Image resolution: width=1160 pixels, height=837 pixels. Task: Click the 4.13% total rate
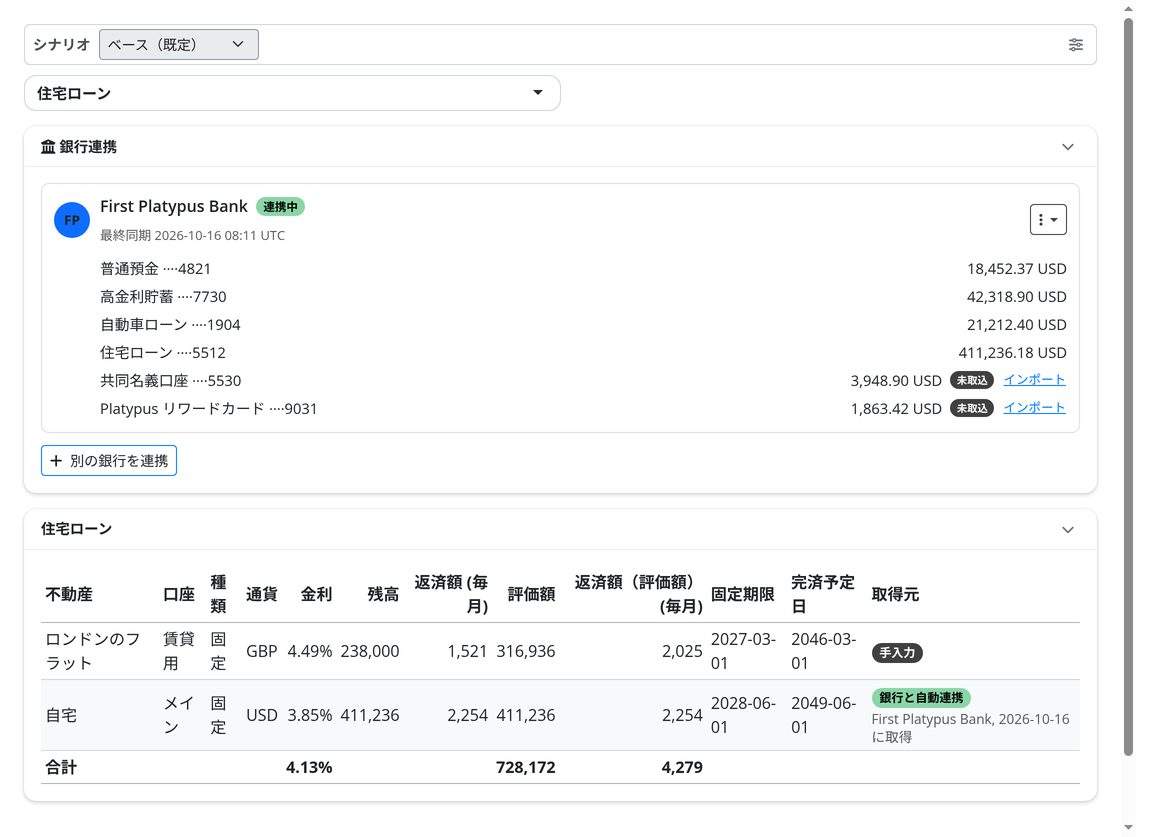pos(308,767)
